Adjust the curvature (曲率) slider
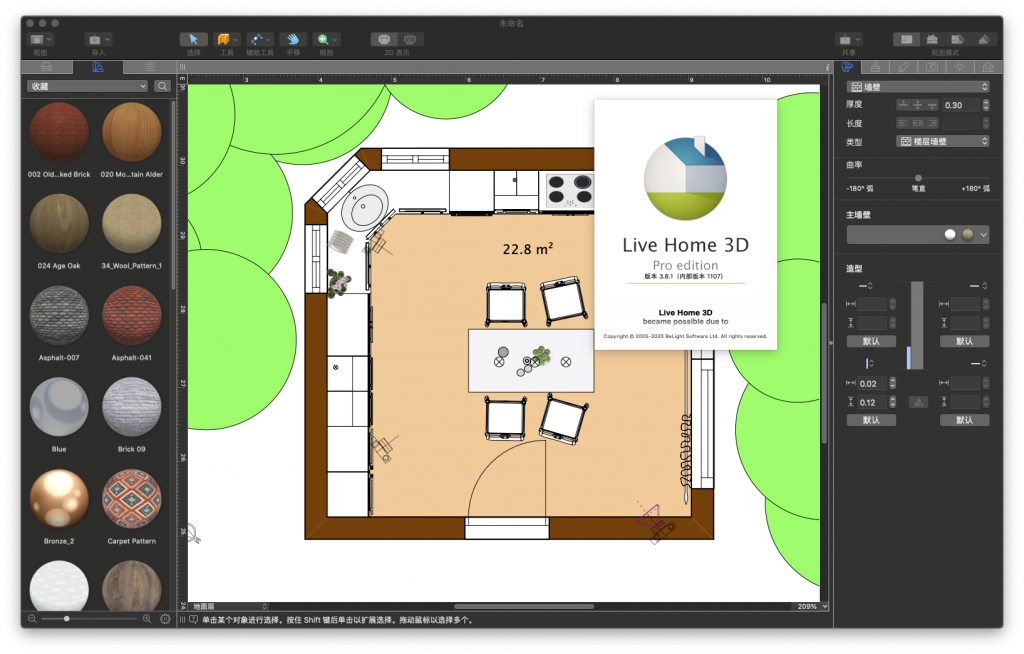The image size is (1024, 654). click(918, 178)
